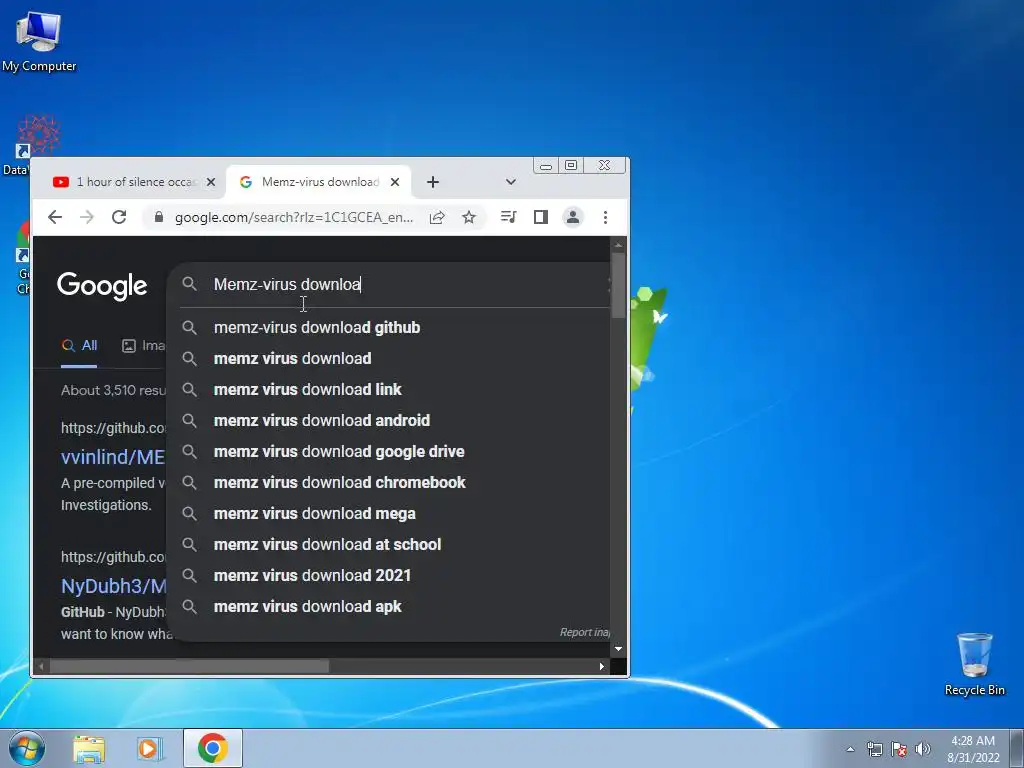
Task: Open the NyDubh3/M result link
Action: [x=114, y=586]
